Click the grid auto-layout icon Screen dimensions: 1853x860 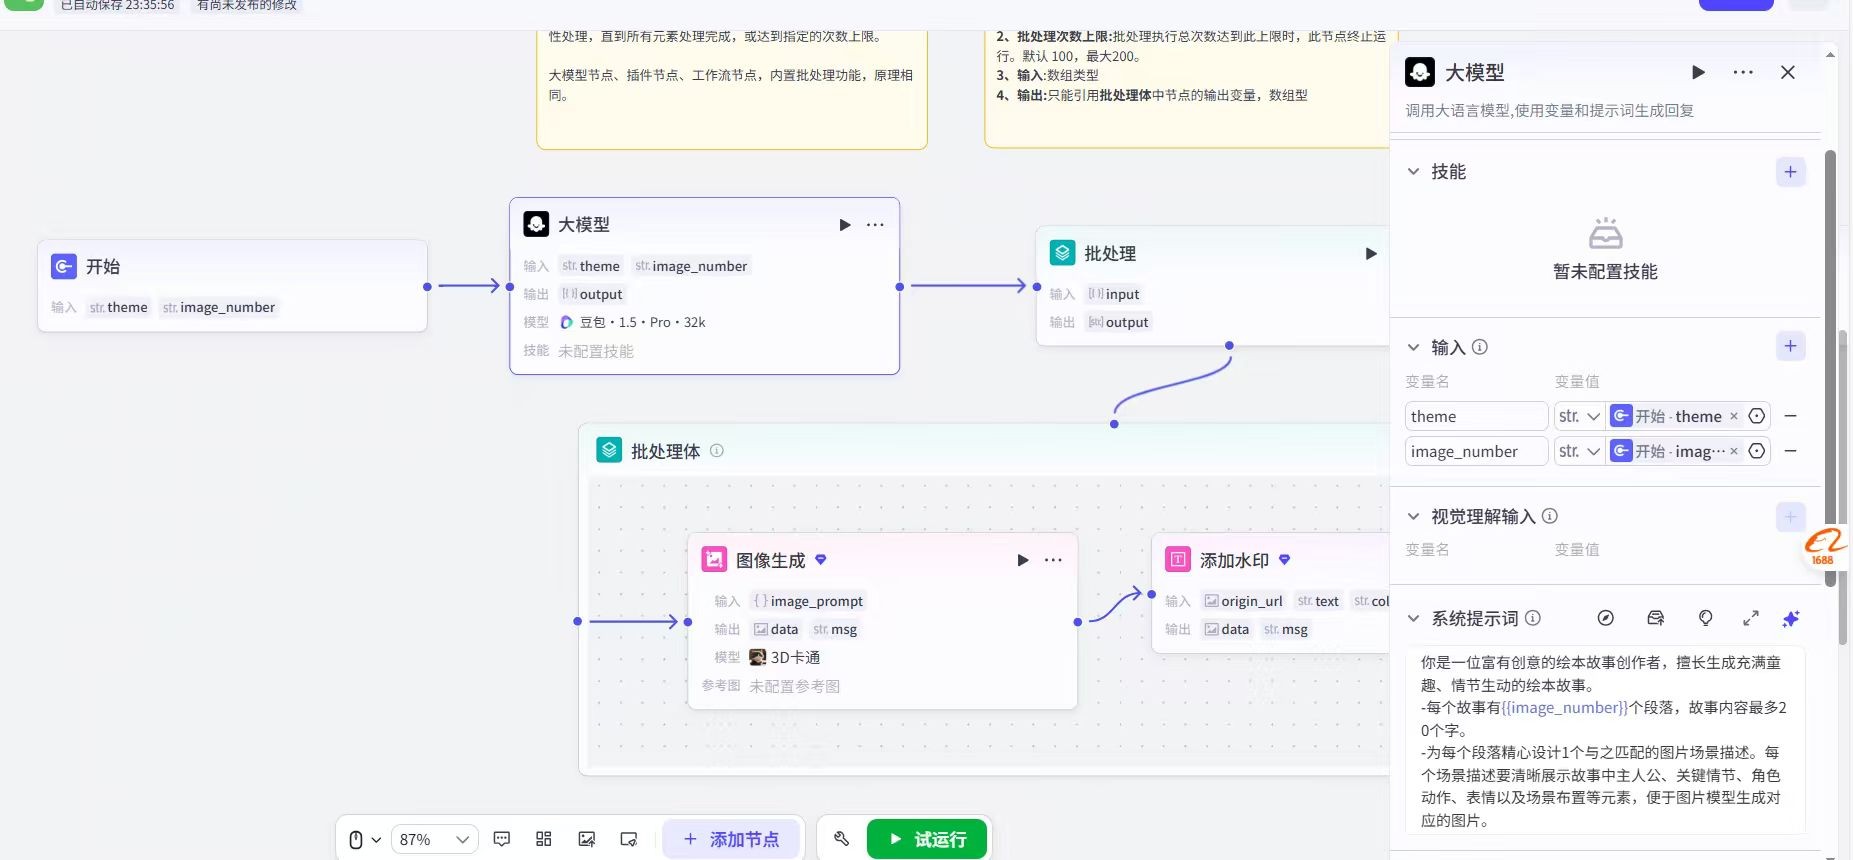(544, 839)
